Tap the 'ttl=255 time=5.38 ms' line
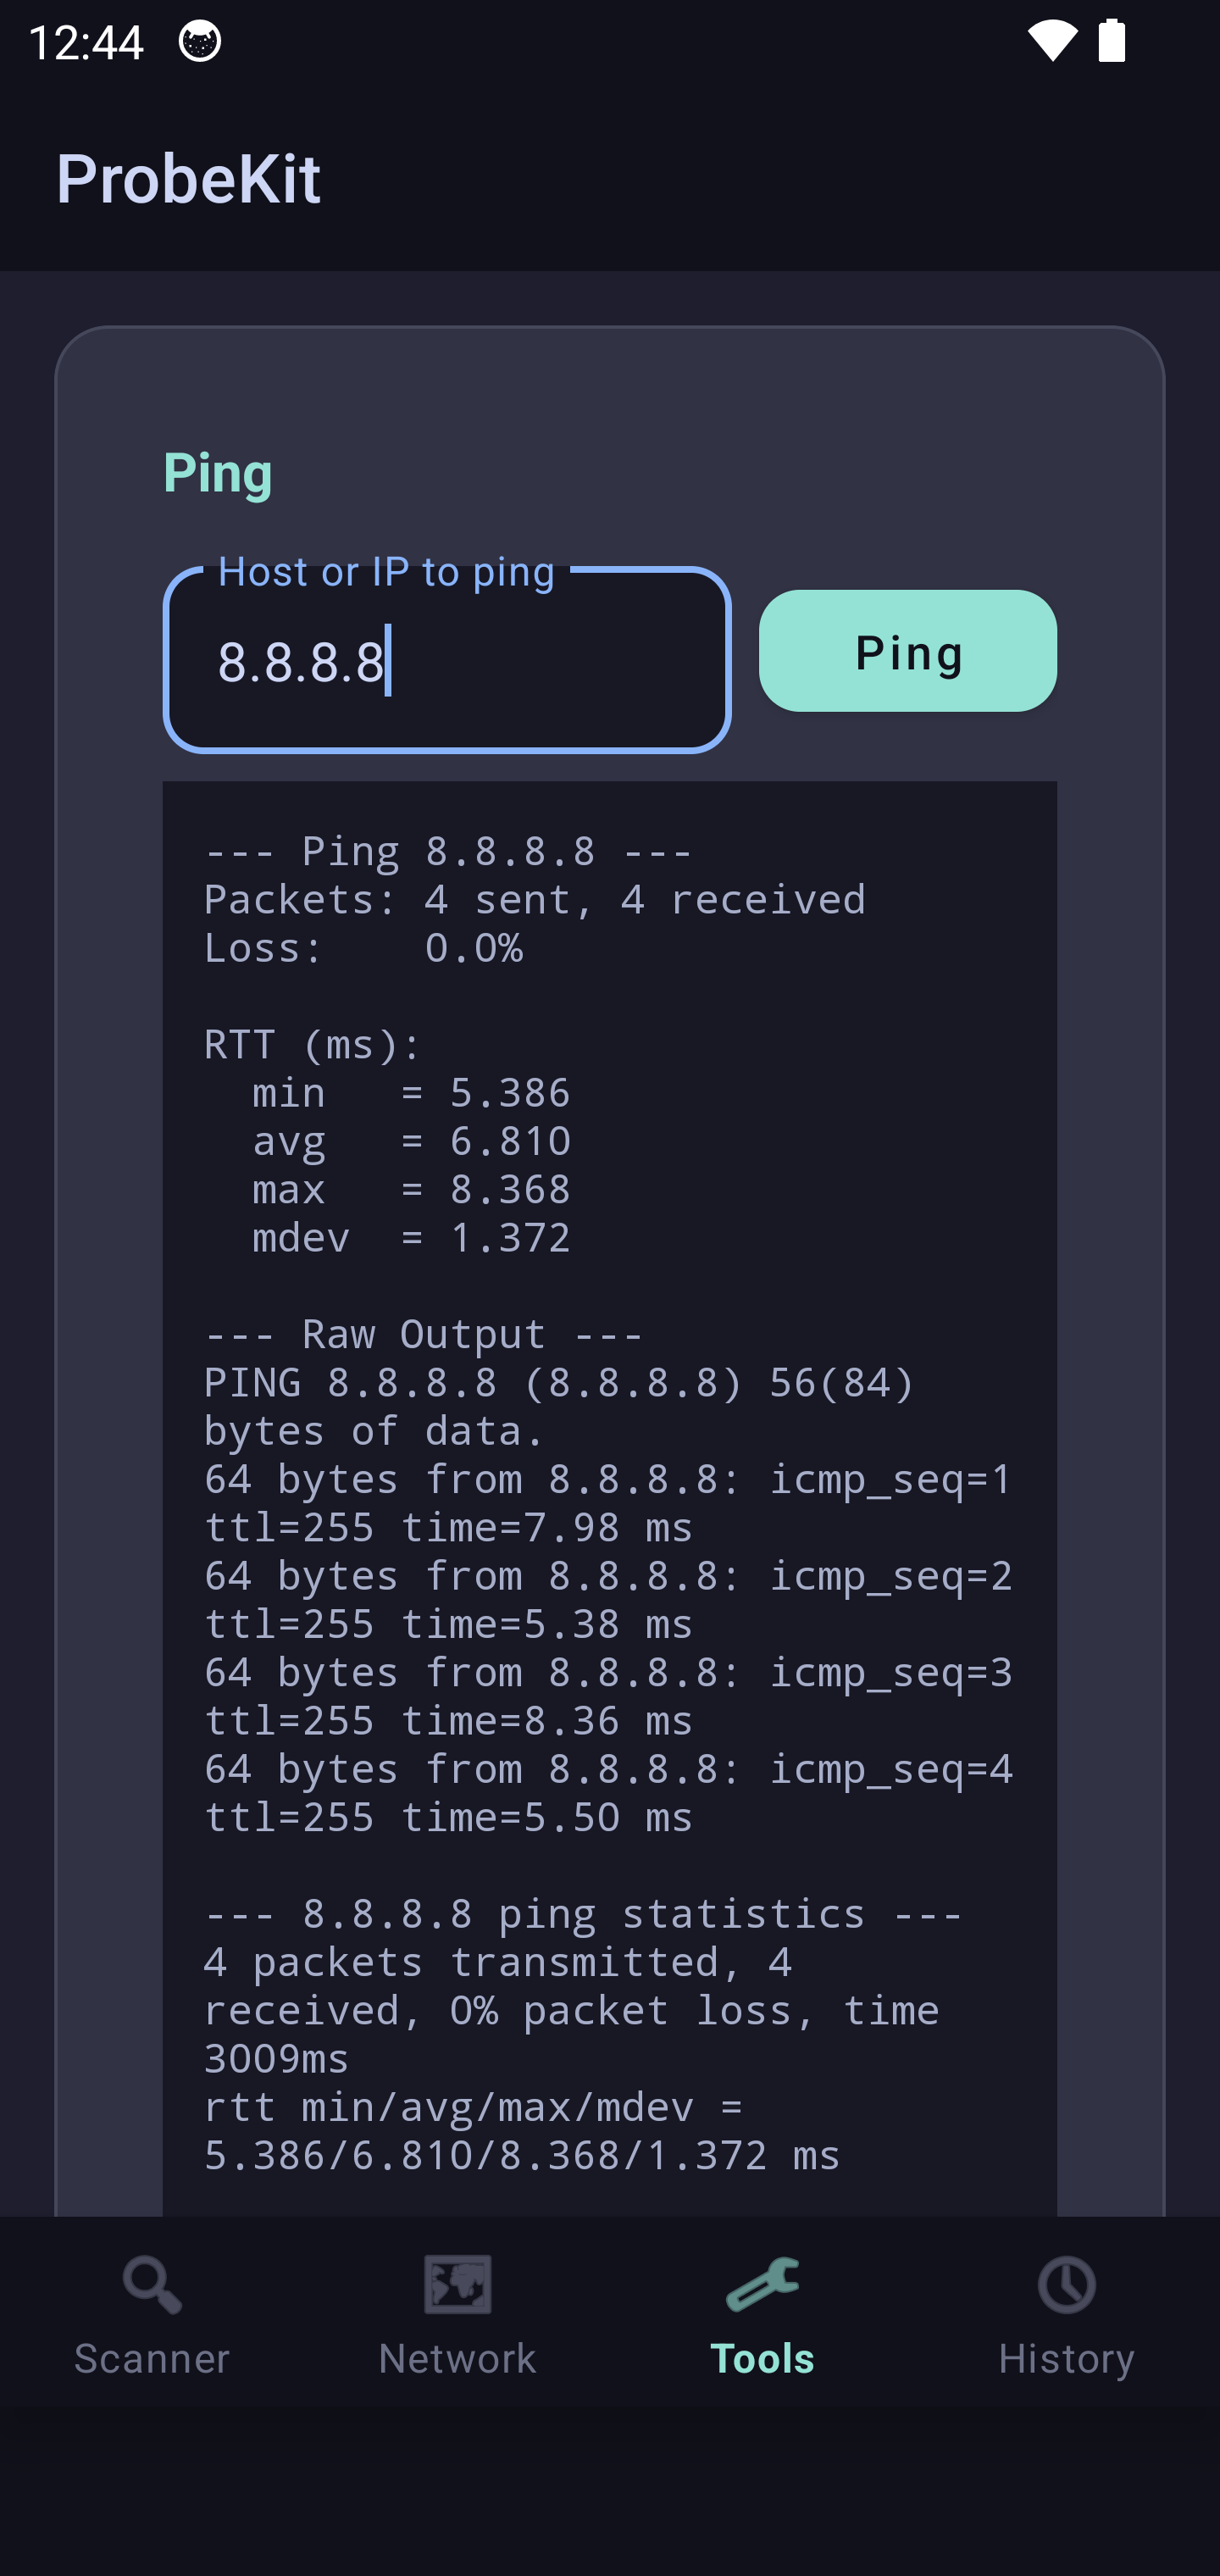The image size is (1220, 2576). tap(448, 1624)
